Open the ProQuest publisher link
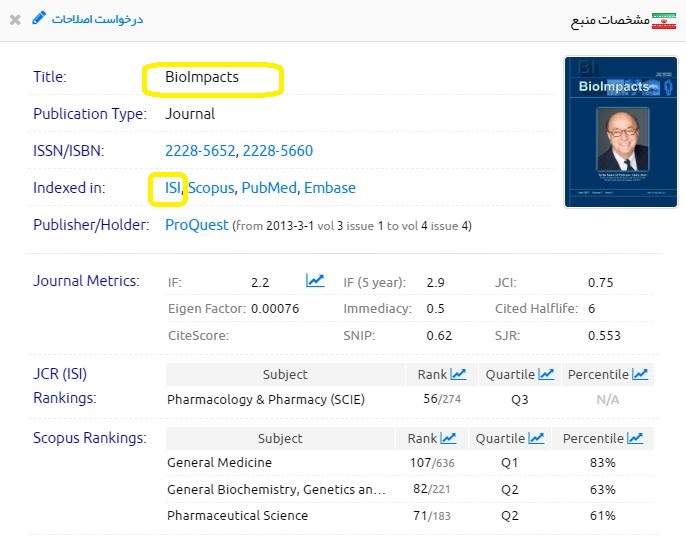686x542 pixels. point(196,225)
